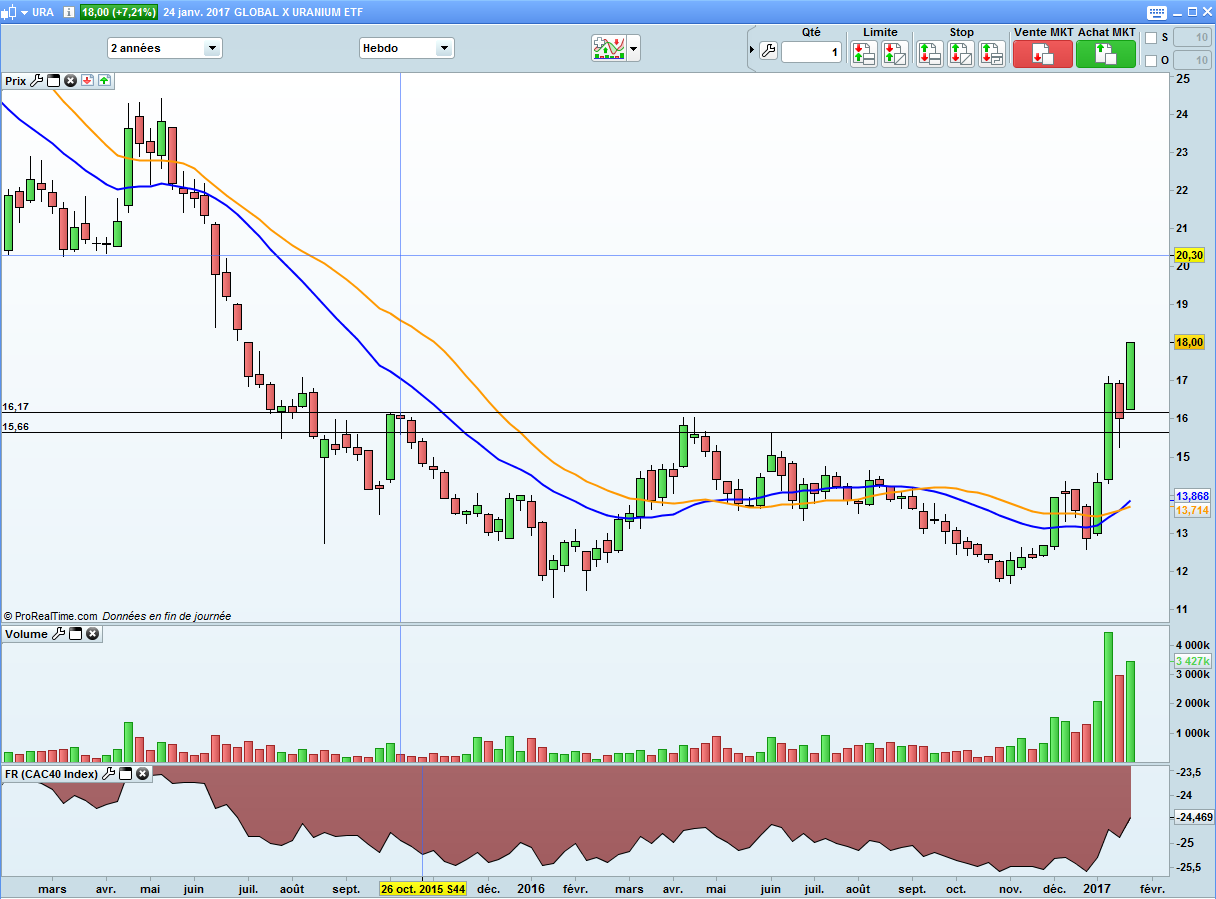This screenshot has width=1216, height=899.
Task: Click the blue 13,868 moving average value
Action: click(x=1192, y=496)
